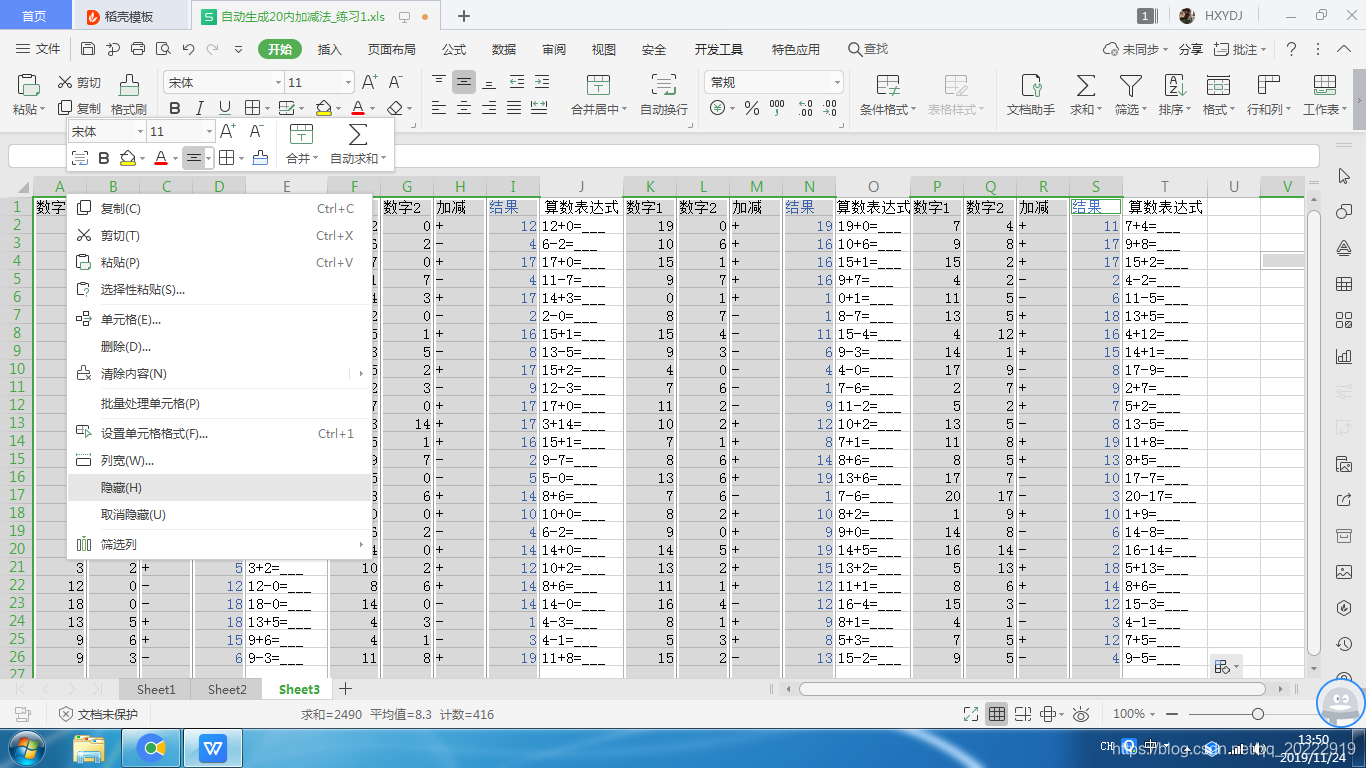Click the Print icon in quick access bar
Screen dimensions: 1366x768
[x=138, y=49]
